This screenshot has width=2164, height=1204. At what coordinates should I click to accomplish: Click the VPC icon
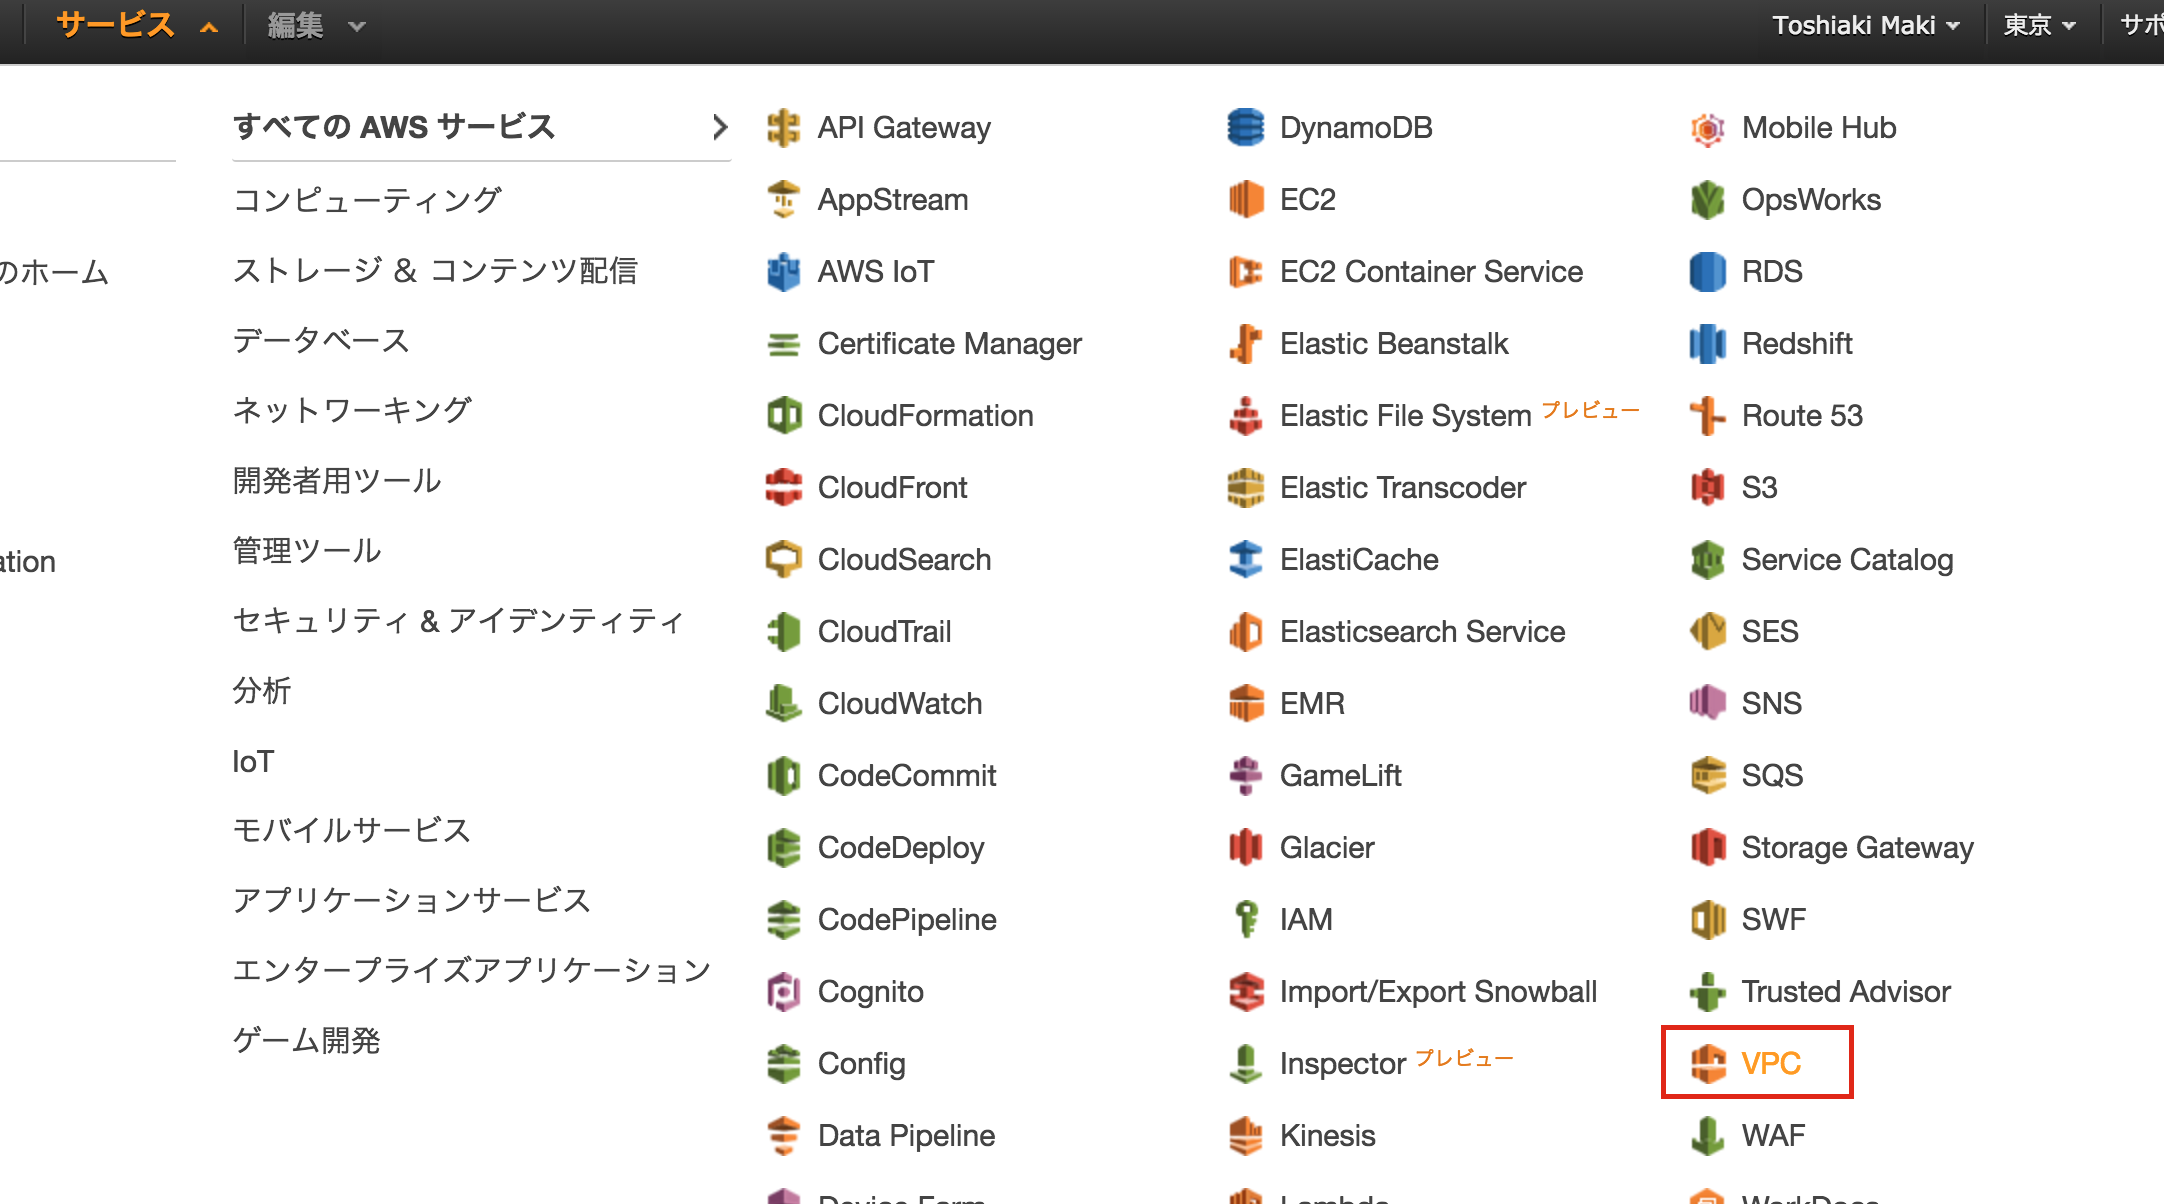click(1707, 1064)
